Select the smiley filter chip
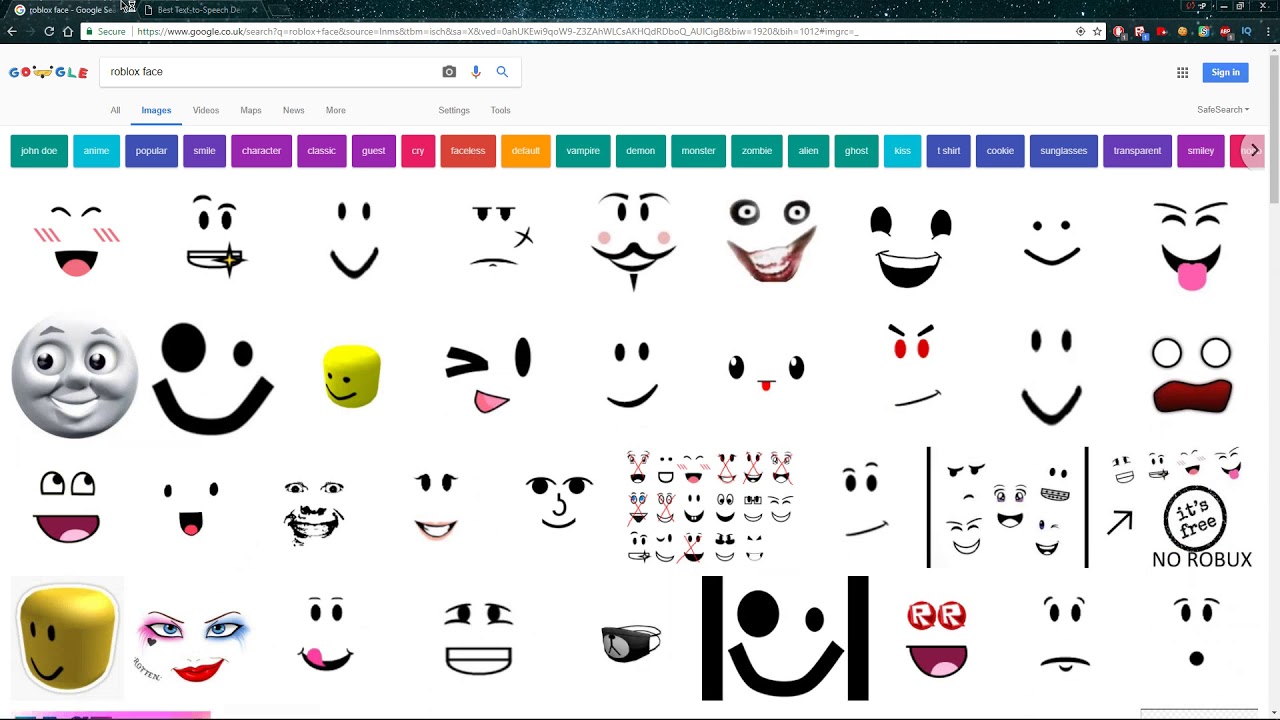The height and width of the screenshot is (720, 1280). point(1201,151)
